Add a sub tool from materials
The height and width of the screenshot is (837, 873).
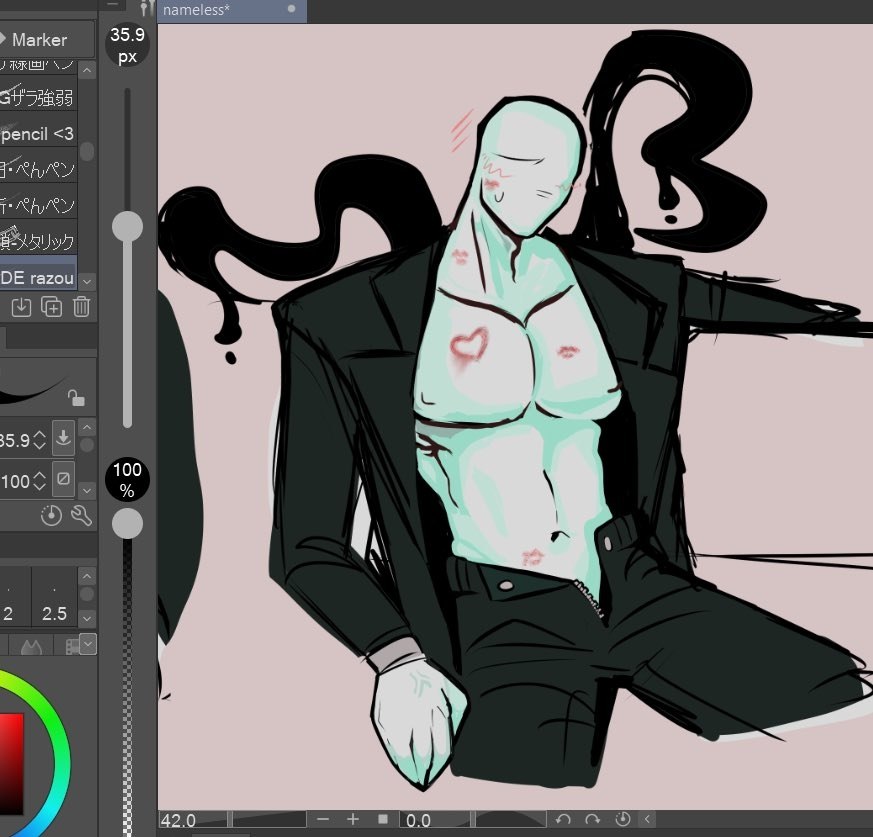click(x=21, y=307)
